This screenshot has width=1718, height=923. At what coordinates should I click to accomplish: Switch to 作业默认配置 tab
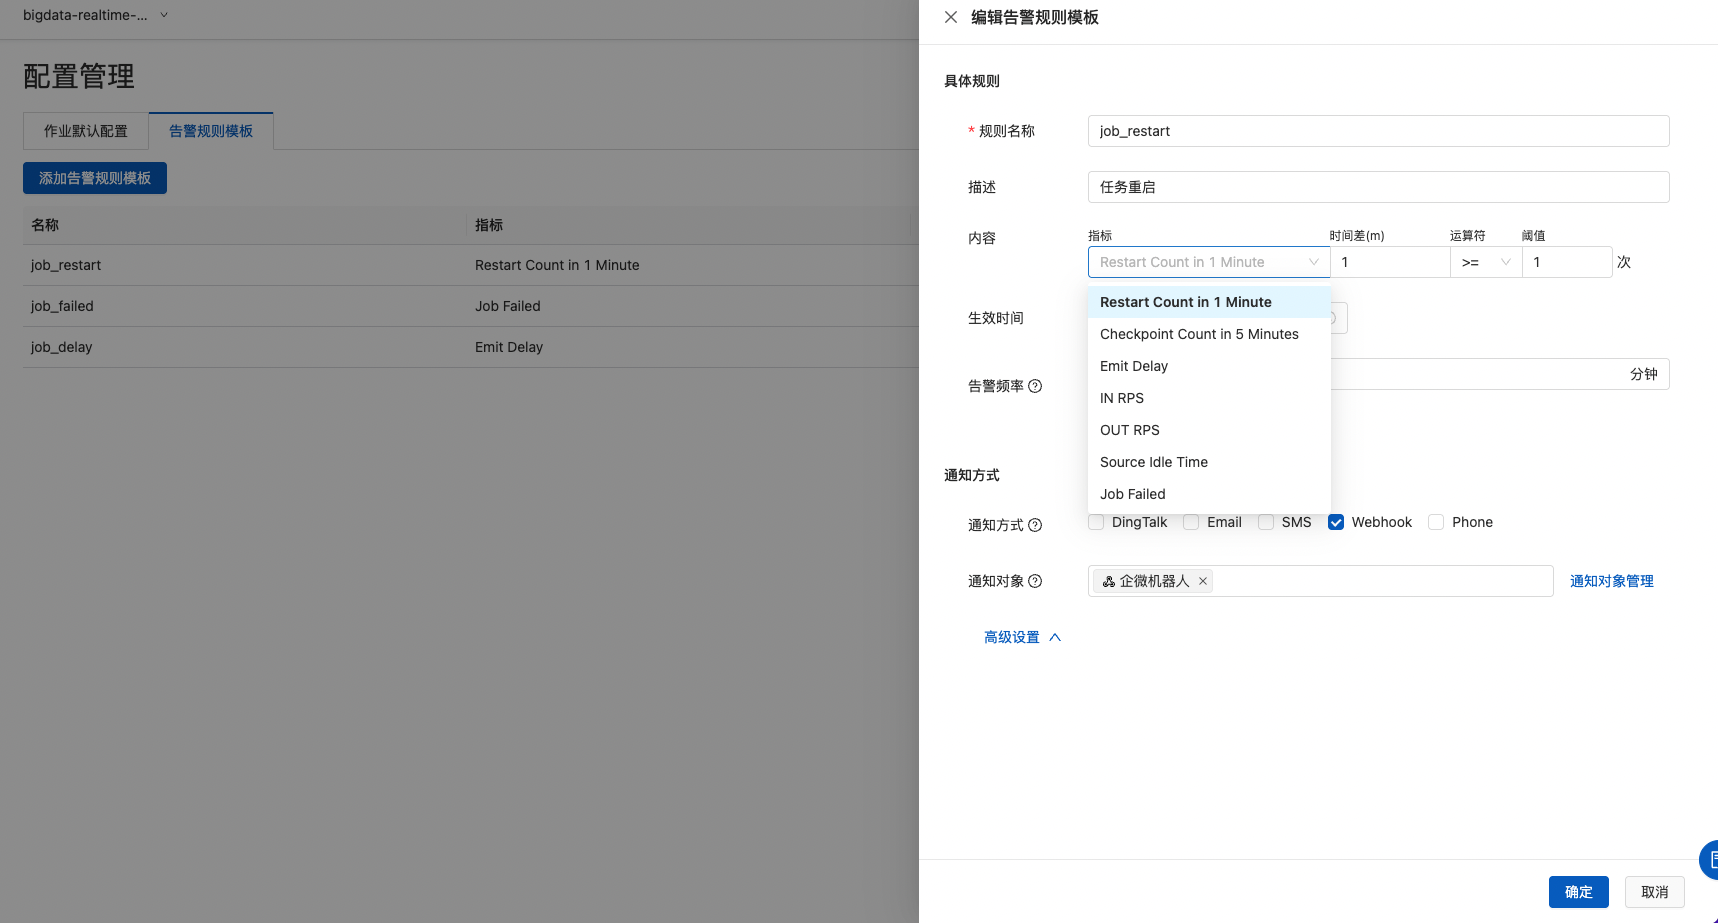[x=86, y=131]
